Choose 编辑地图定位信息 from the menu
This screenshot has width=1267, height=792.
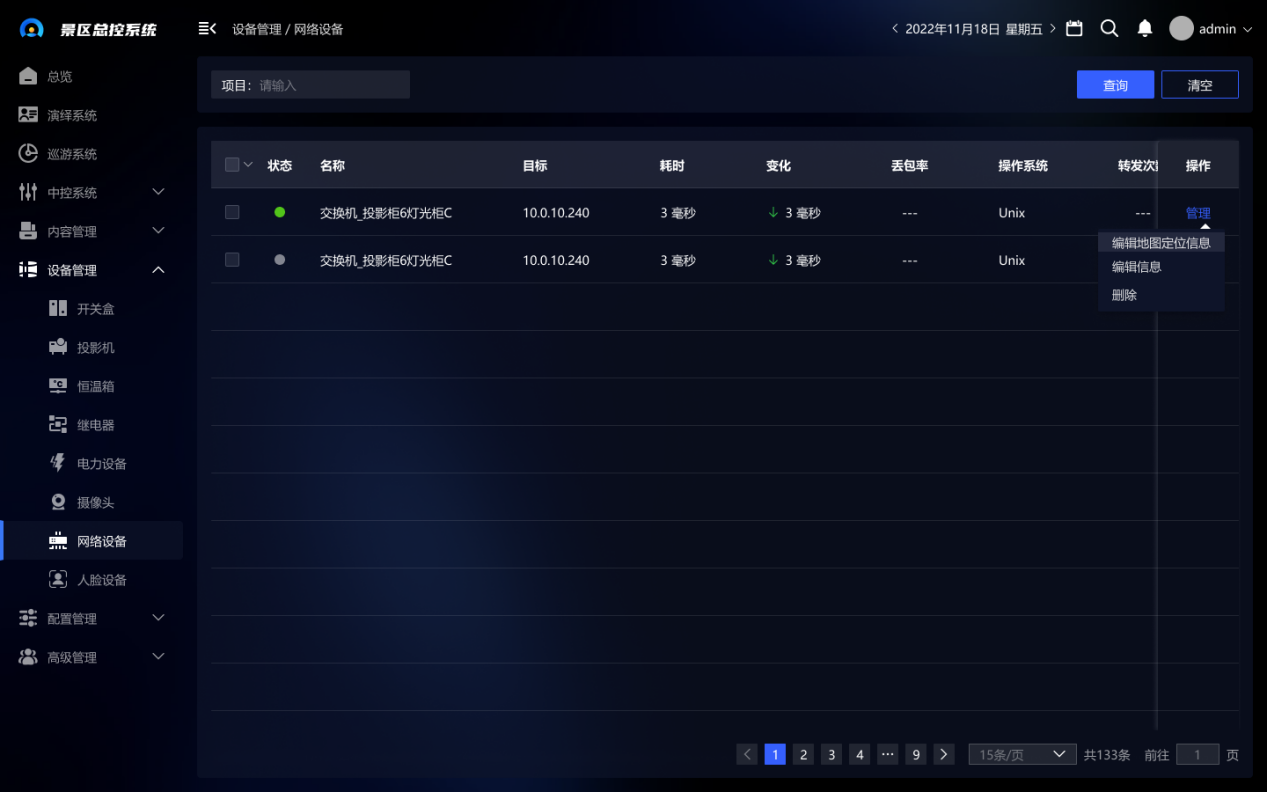(1160, 243)
